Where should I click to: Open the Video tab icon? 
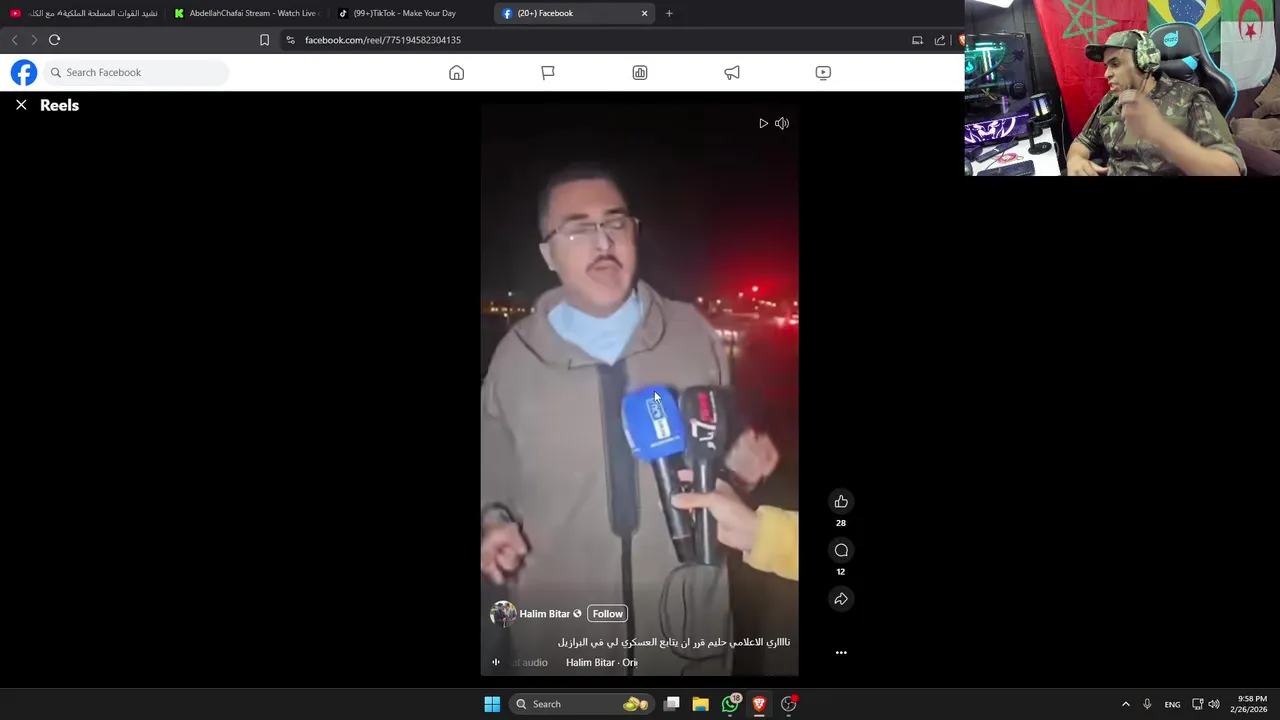(823, 72)
